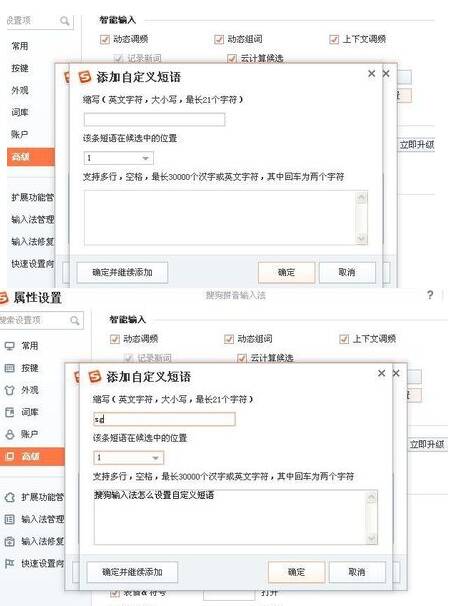Viewport: 452px width, 606px height.
Task: Open 常用 in the sidebar without icons
Action: coord(20,46)
